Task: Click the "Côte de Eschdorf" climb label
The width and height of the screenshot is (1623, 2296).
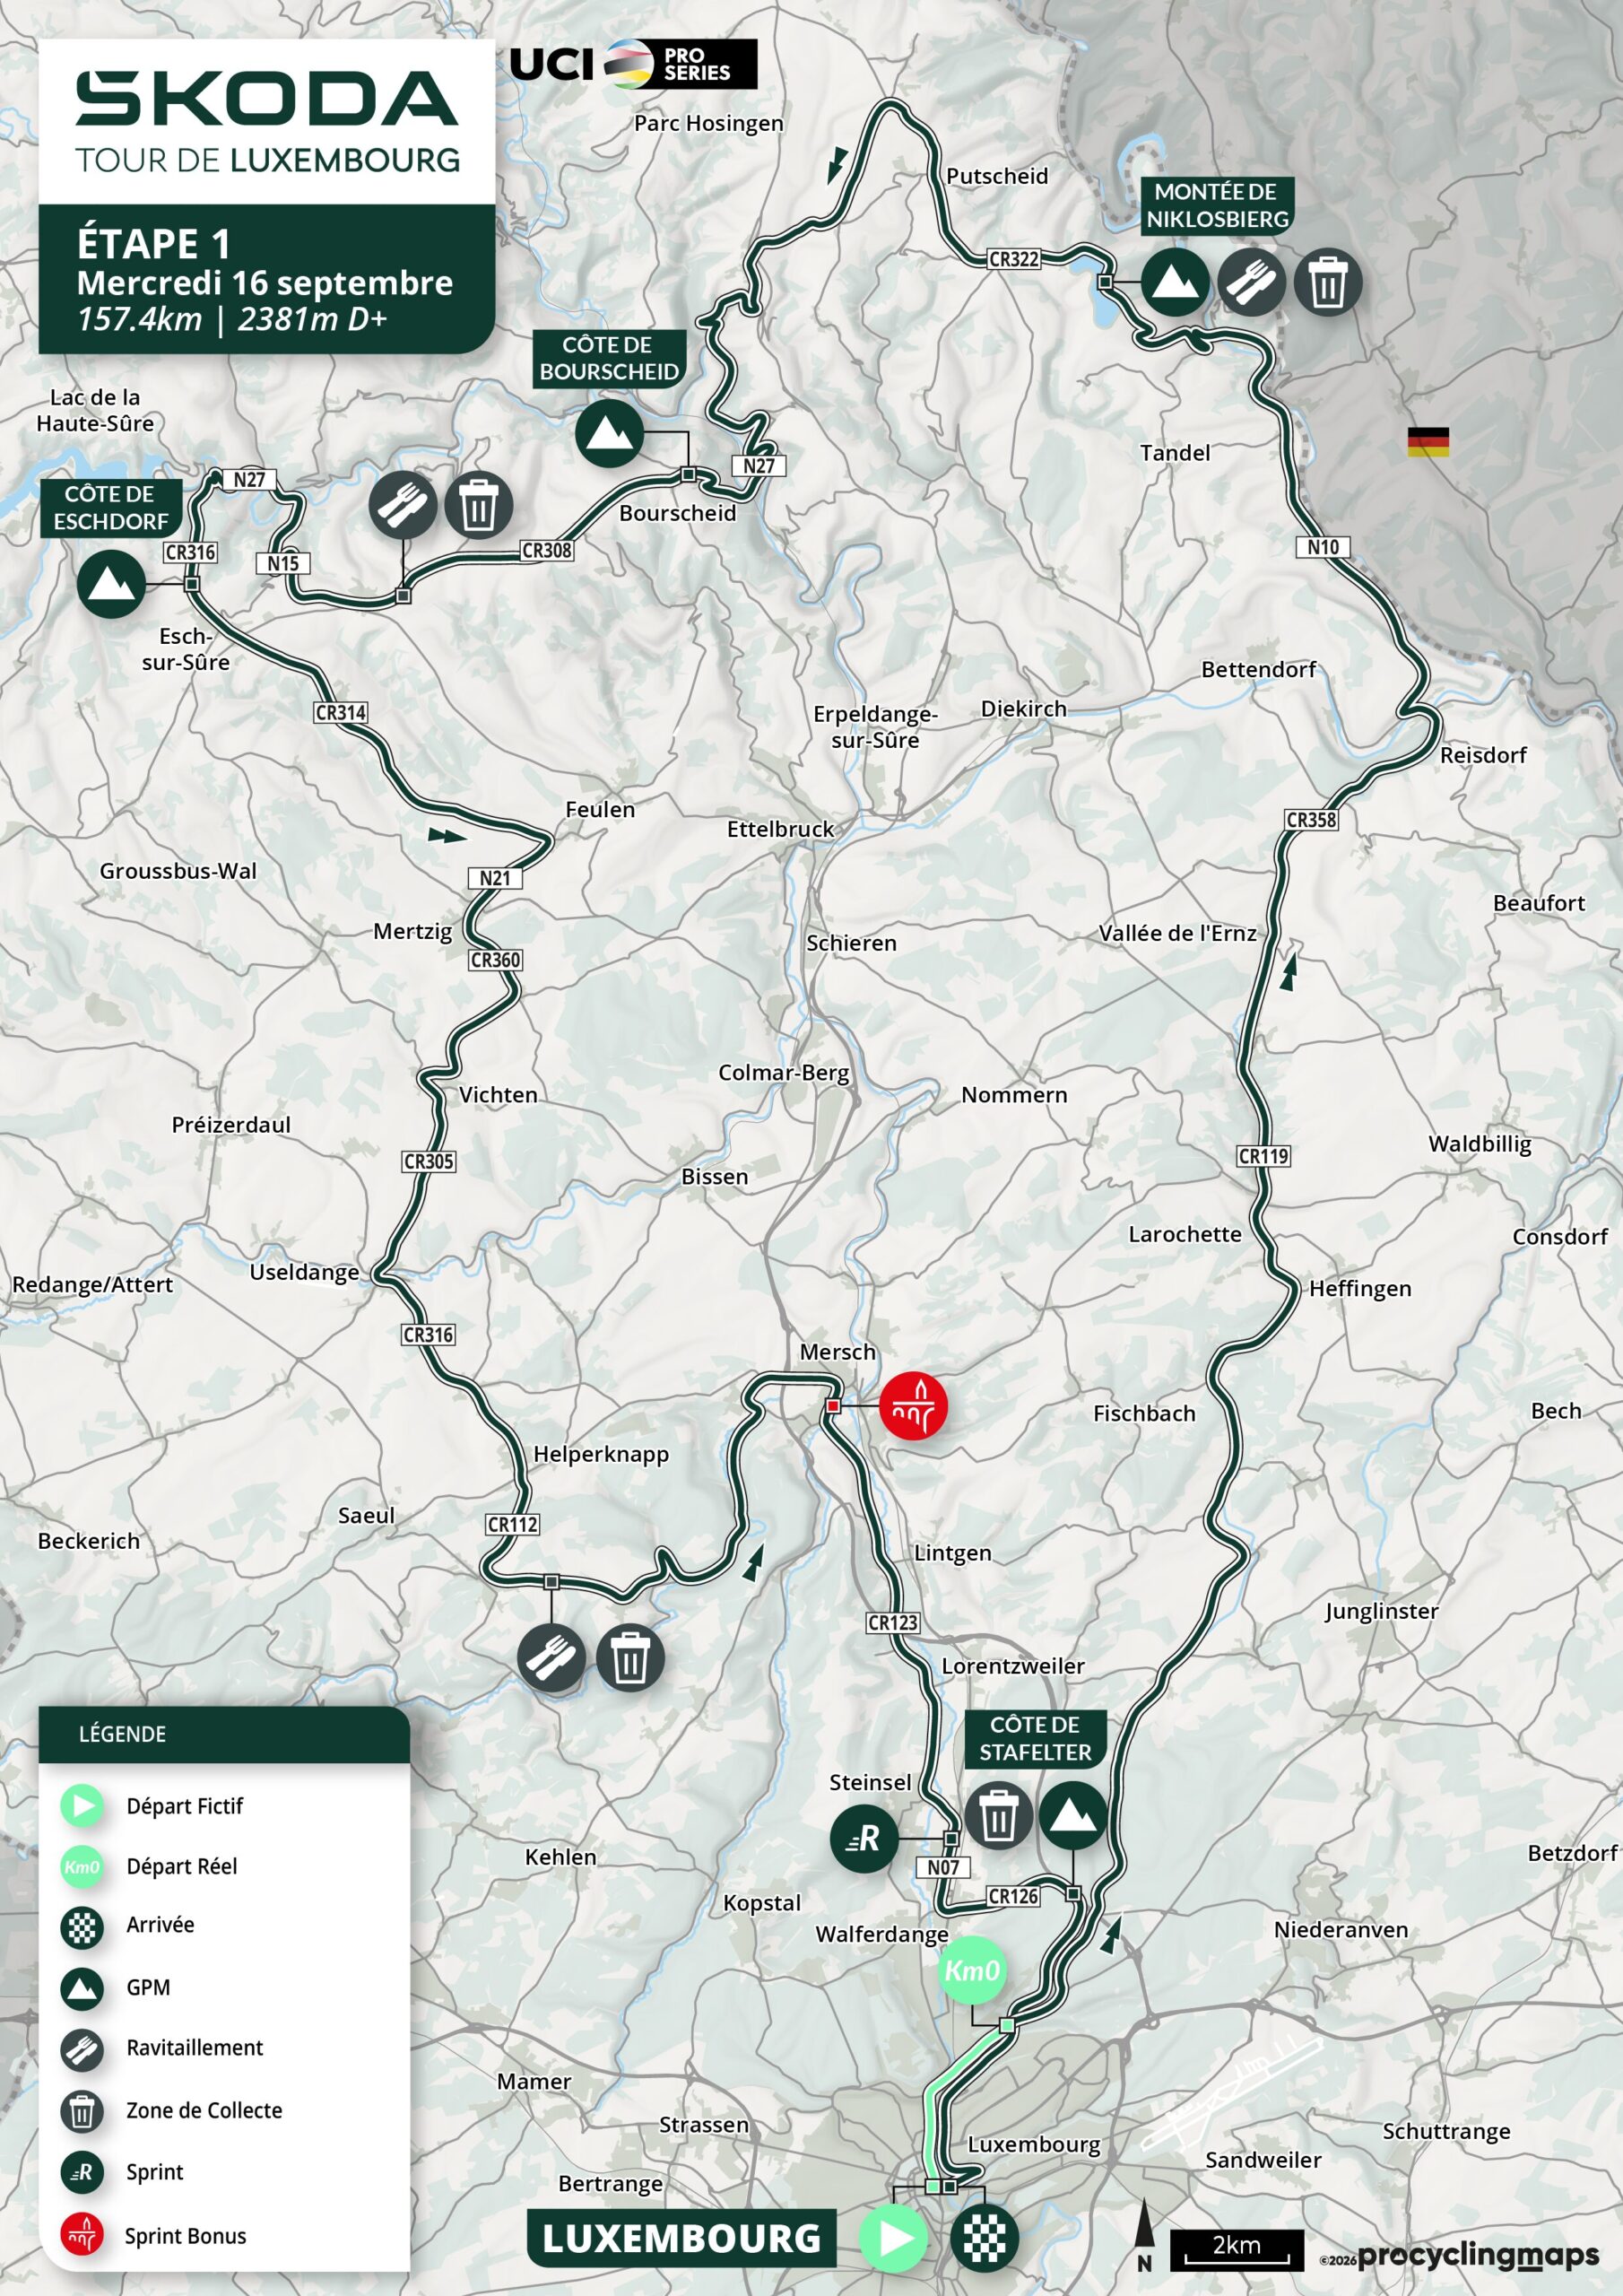Action: (x=111, y=508)
